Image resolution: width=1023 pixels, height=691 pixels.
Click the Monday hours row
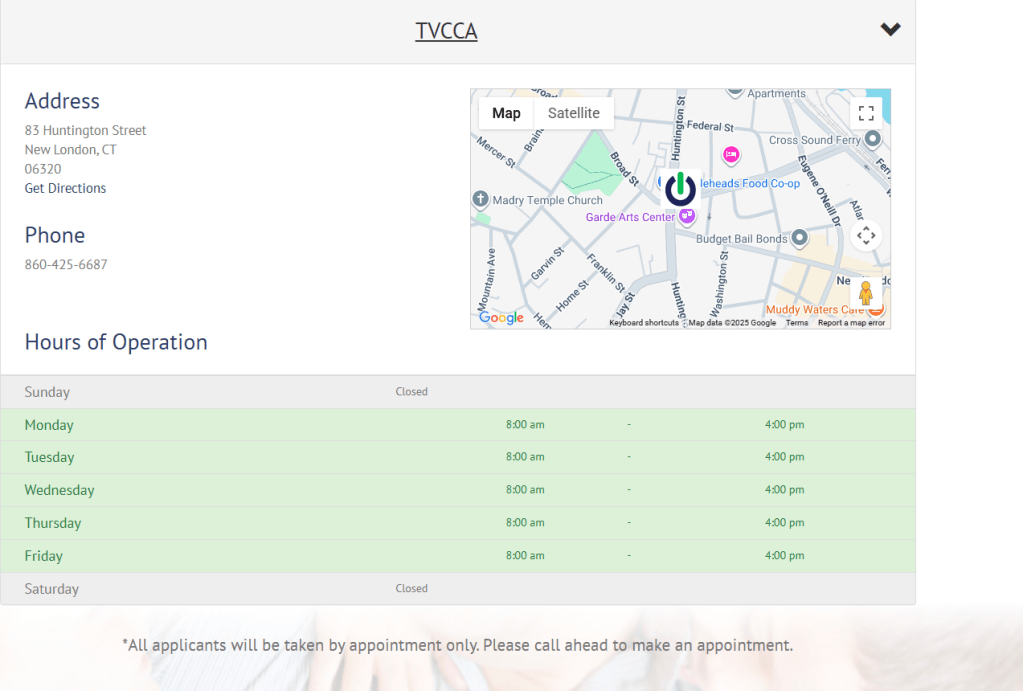coord(457,425)
